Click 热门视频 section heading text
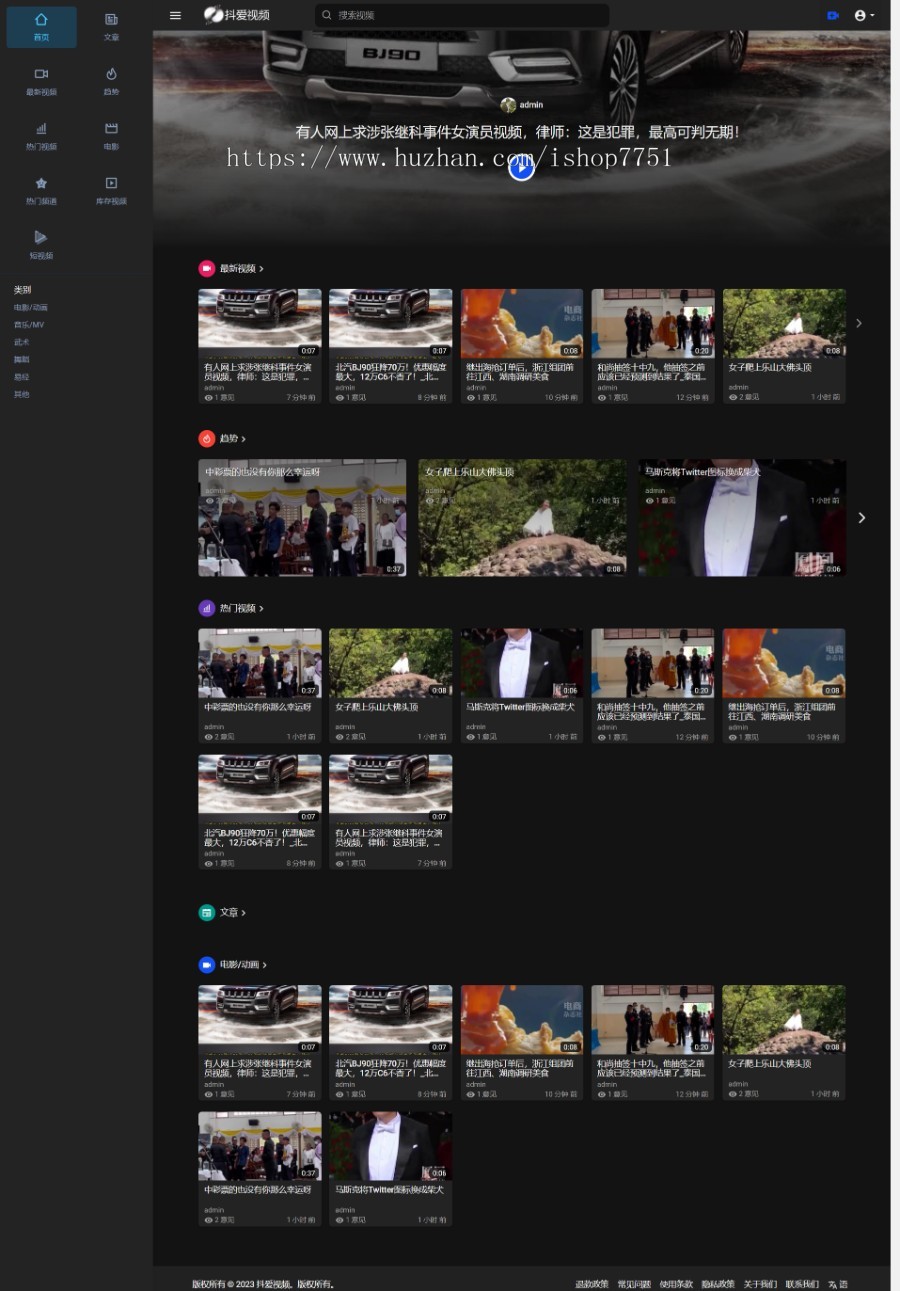This screenshot has width=900, height=1291. click(x=238, y=608)
